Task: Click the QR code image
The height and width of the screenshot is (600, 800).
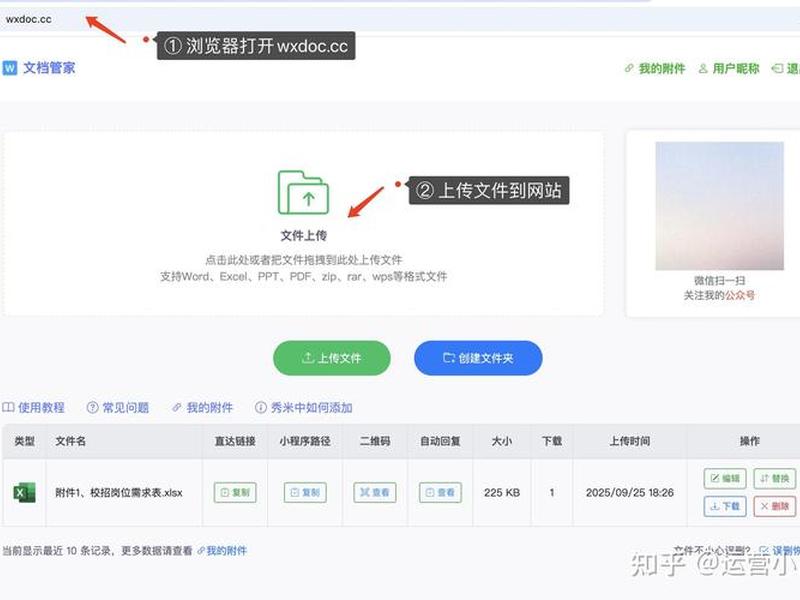Action: tap(719, 206)
